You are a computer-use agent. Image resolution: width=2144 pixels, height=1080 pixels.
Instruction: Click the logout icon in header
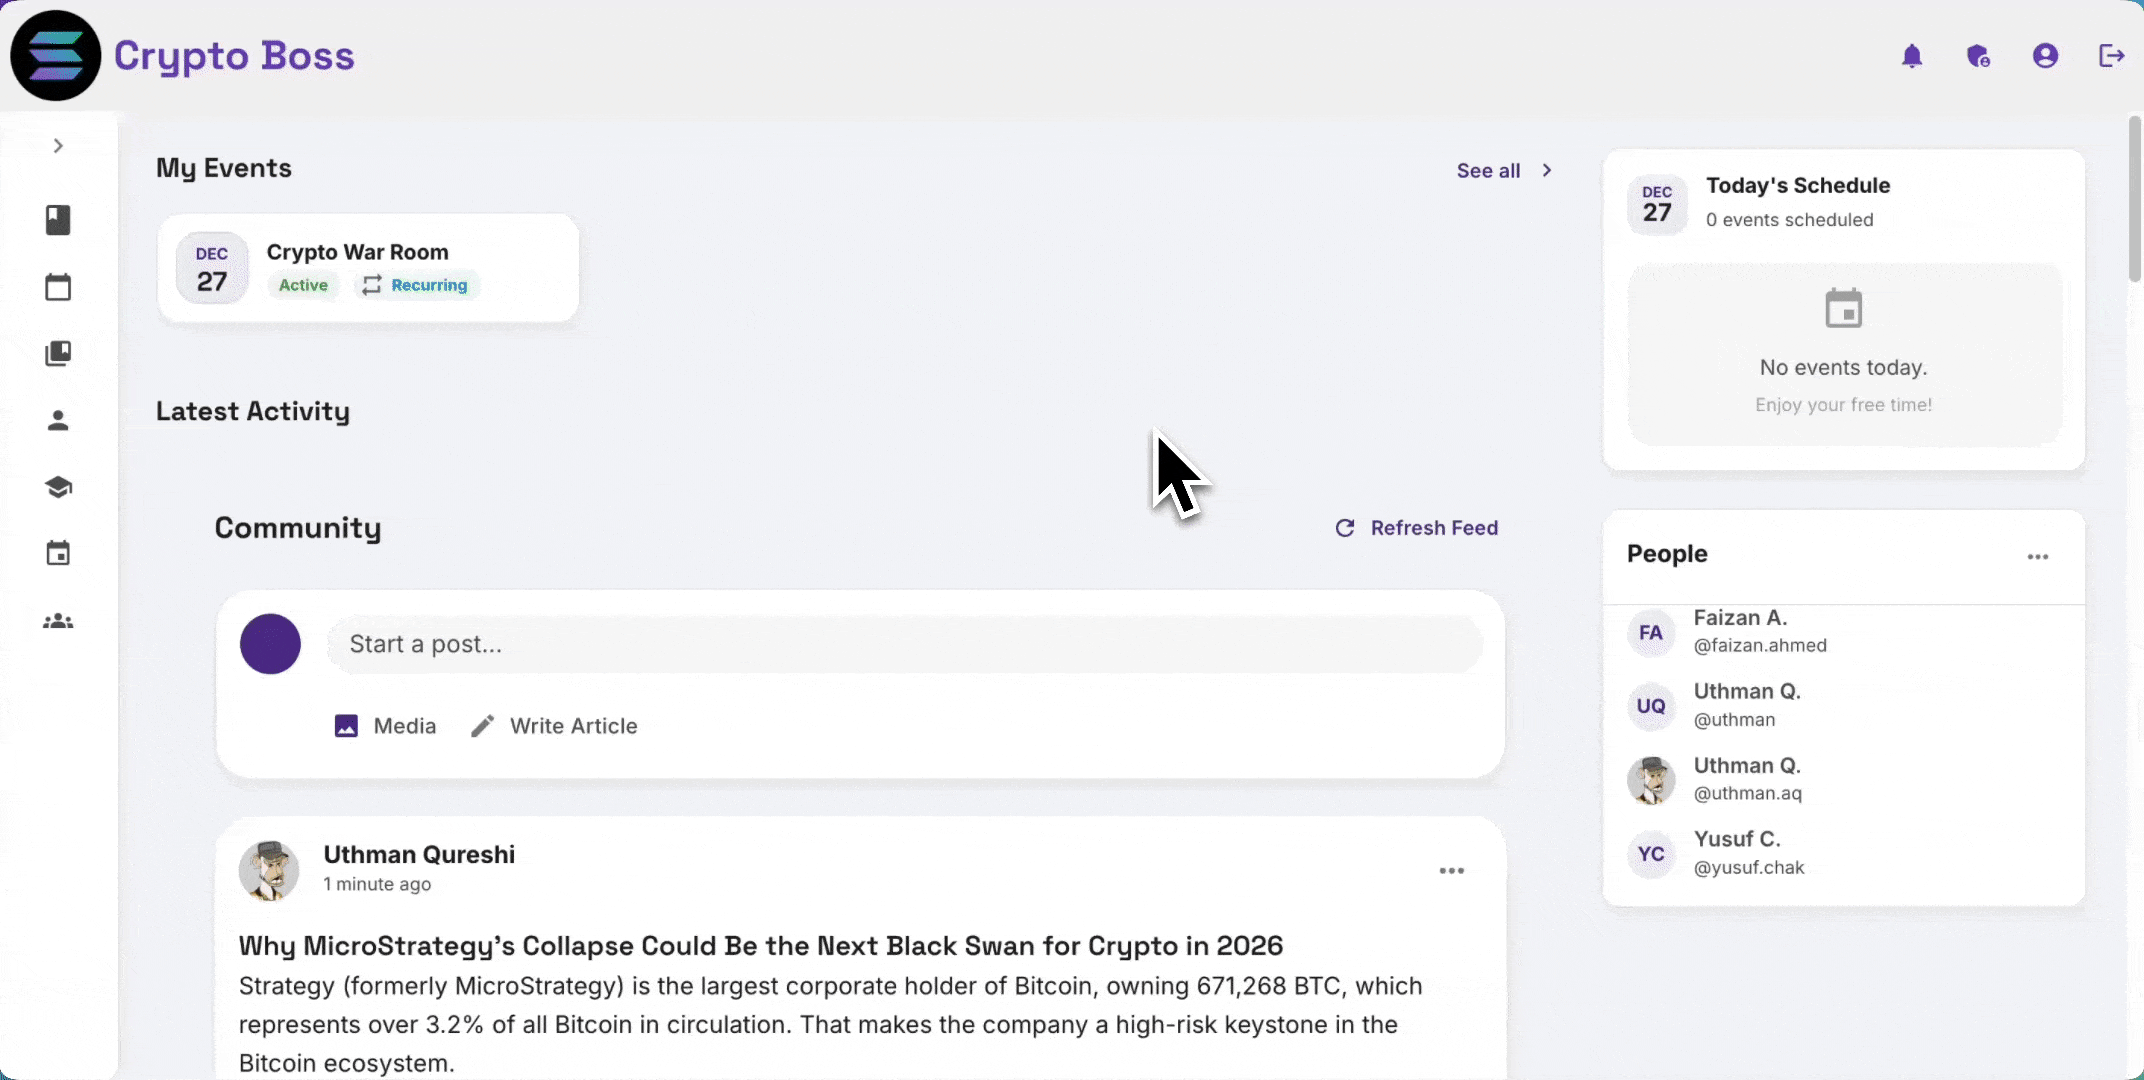2111,56
